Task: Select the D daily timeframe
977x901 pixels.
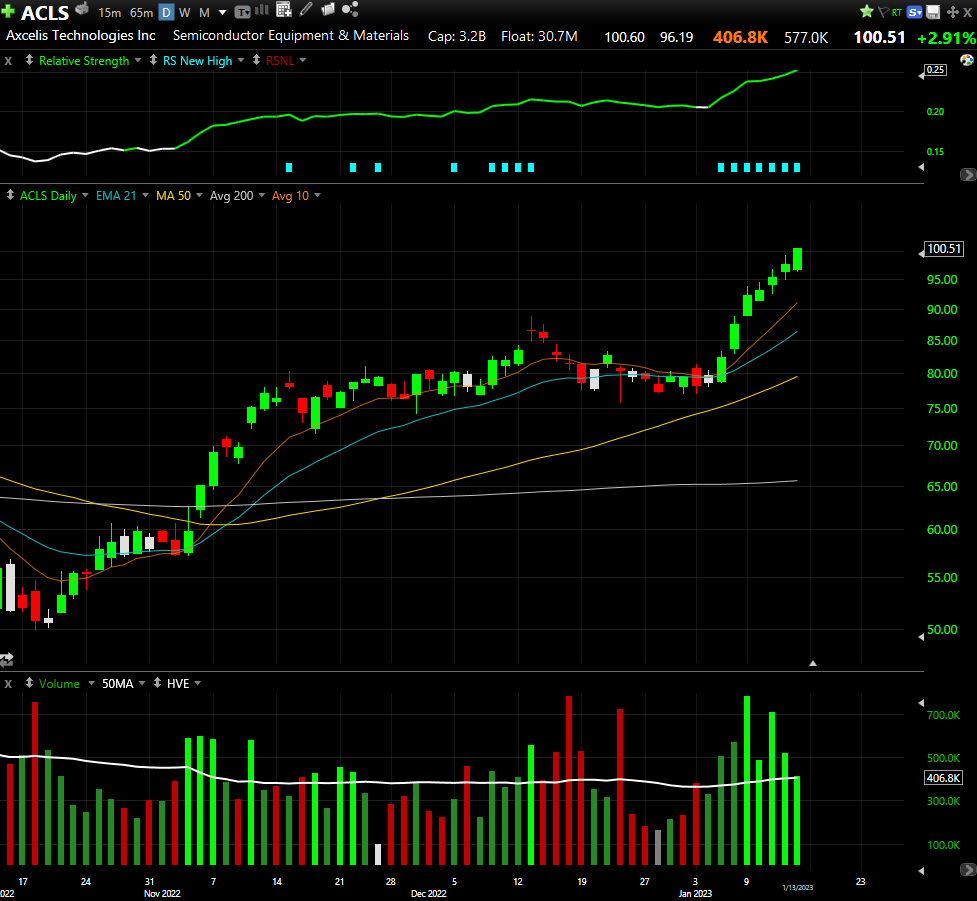Action: coord(166,12)
